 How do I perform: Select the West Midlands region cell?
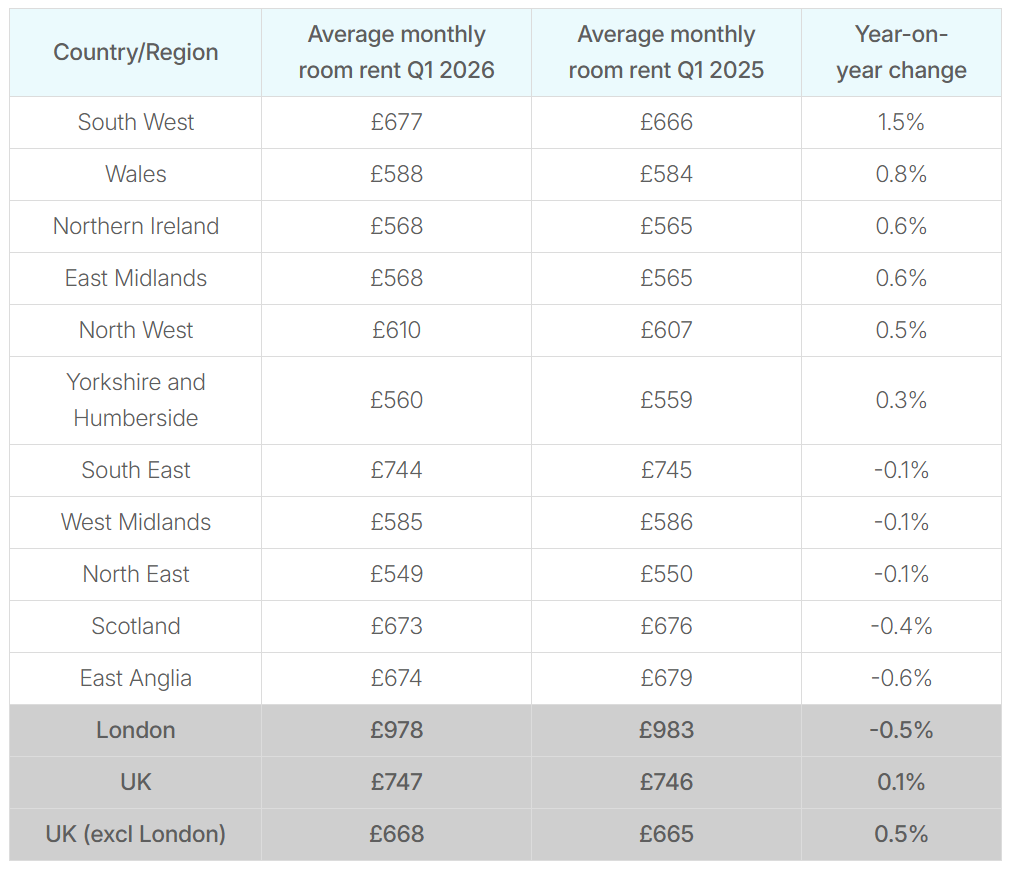[136, 522]
